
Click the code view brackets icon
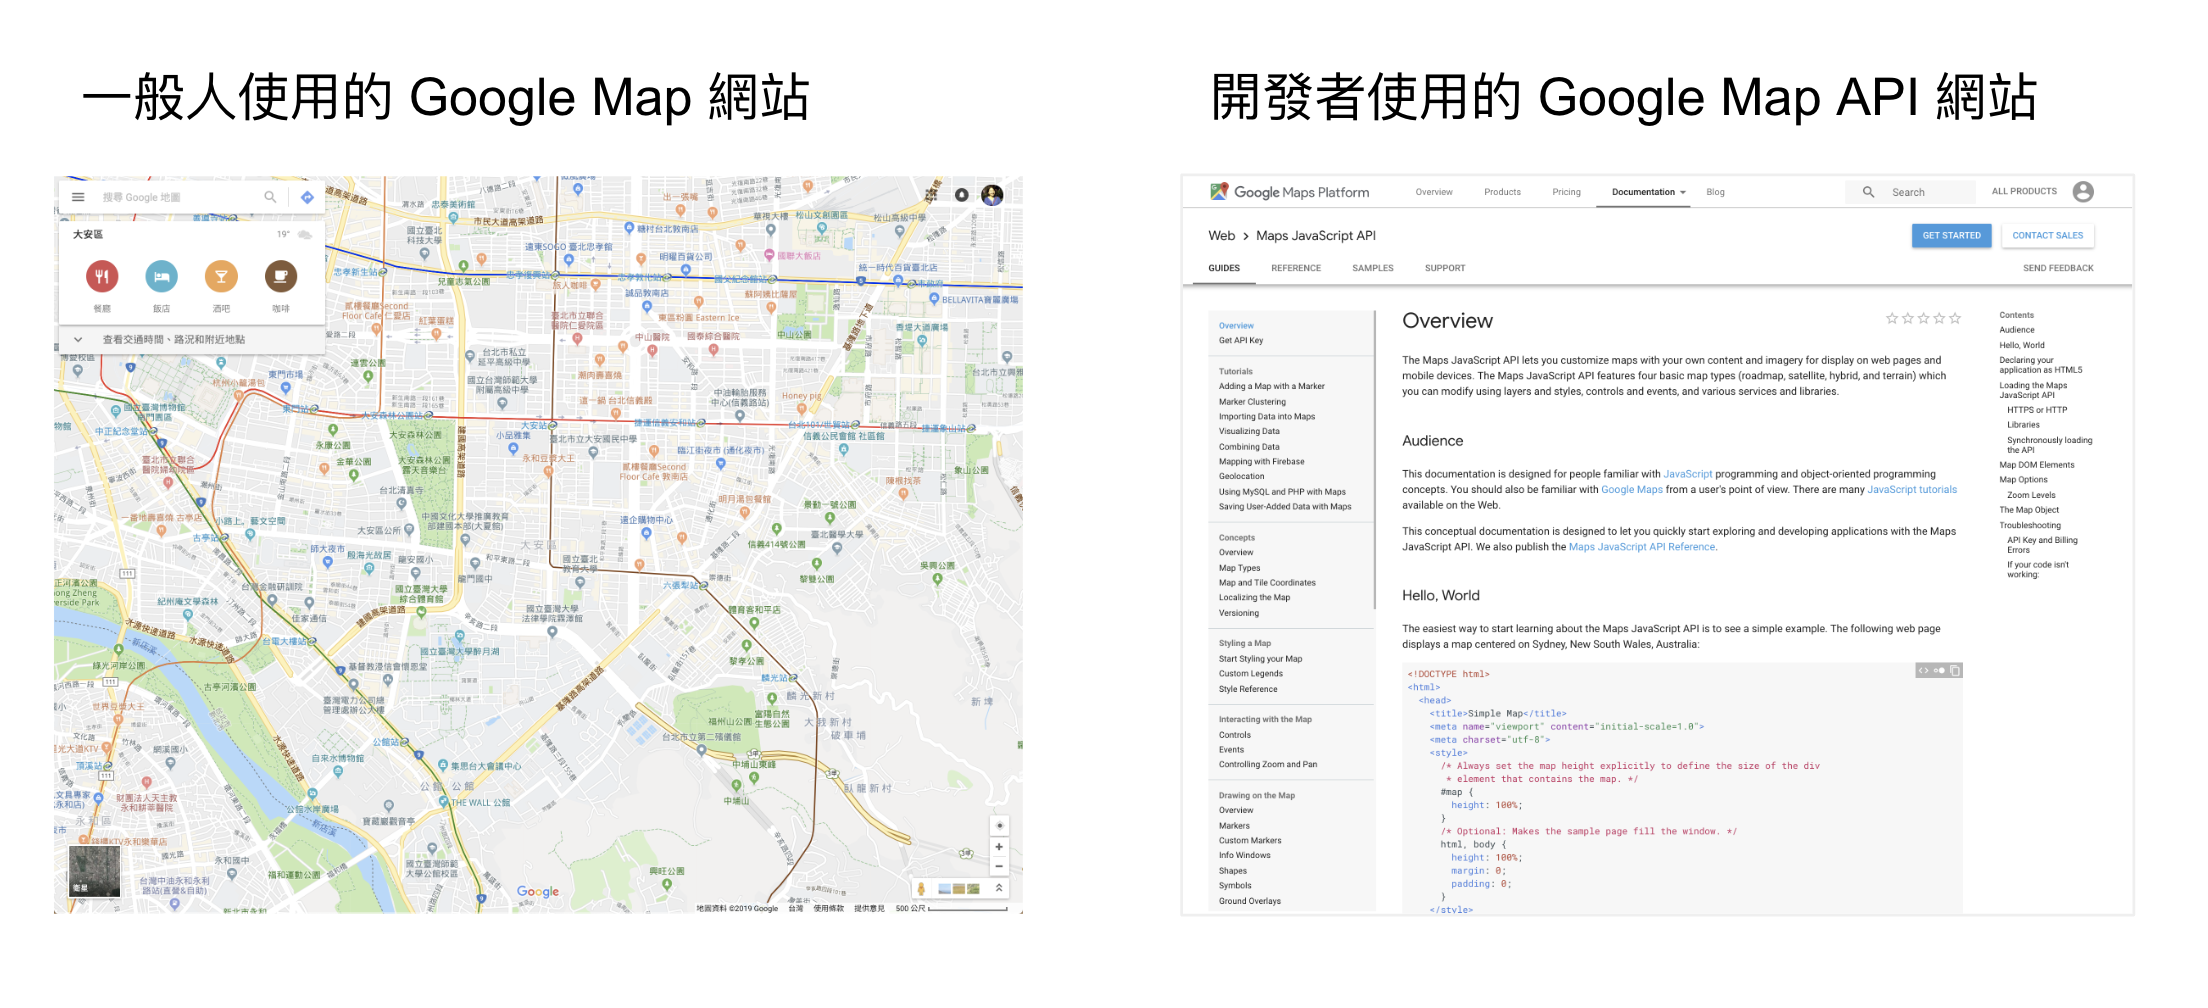click(1922, 671)
